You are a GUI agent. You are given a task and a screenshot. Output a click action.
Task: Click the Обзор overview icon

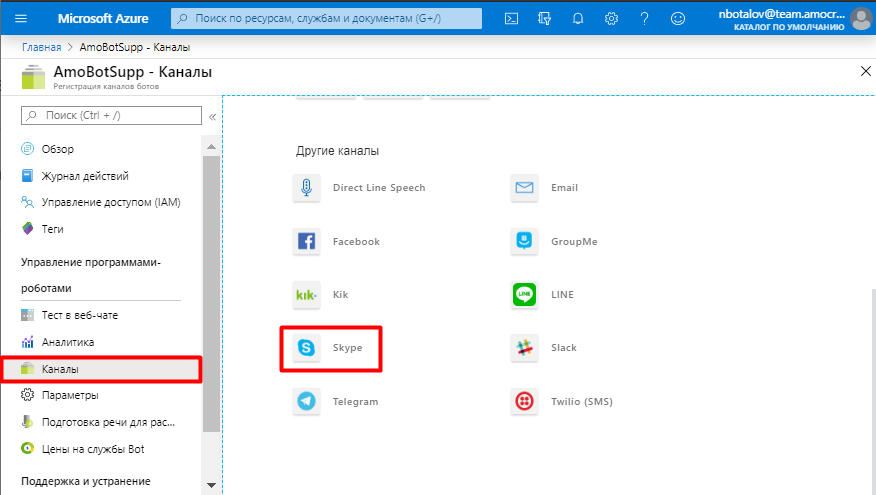point(27,149)
